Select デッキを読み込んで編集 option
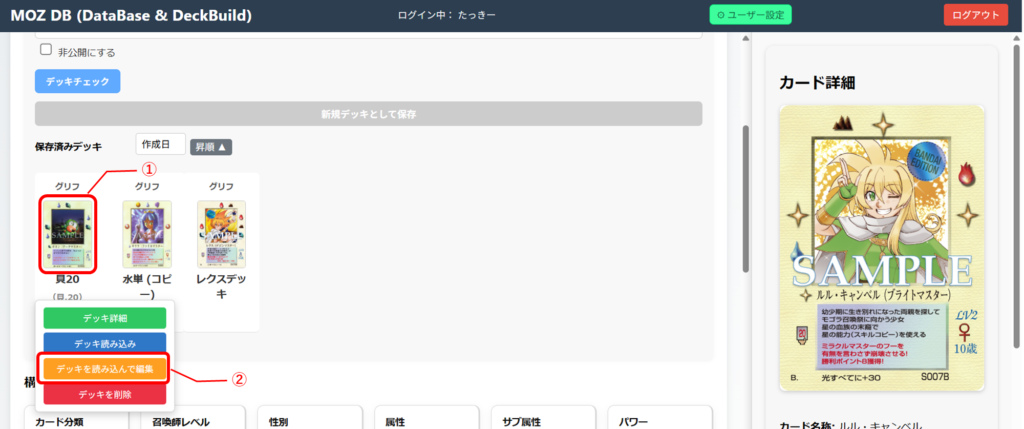Image resolution: width=1024 pixels, height=429 pixels. pyautogui.click(x=105, y=368)
